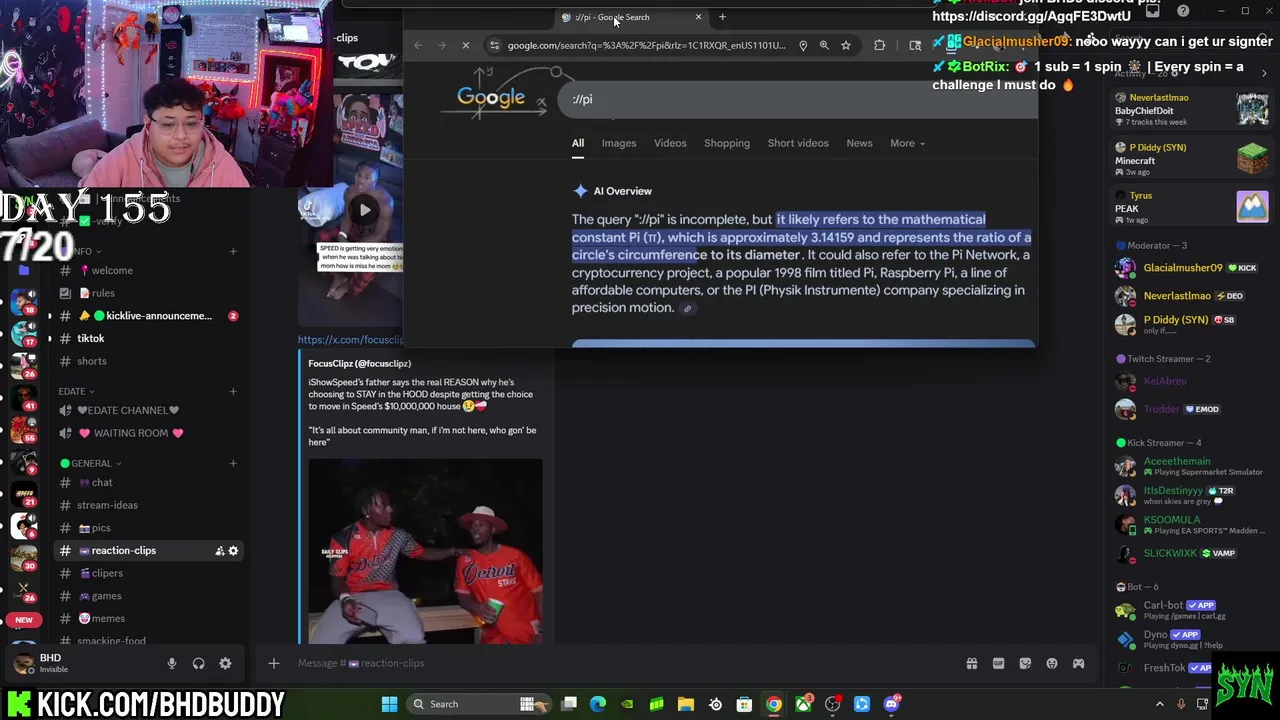1280x720 pixels.
Task: Deafen audio with the headphones icon
Action: (198, 663)
